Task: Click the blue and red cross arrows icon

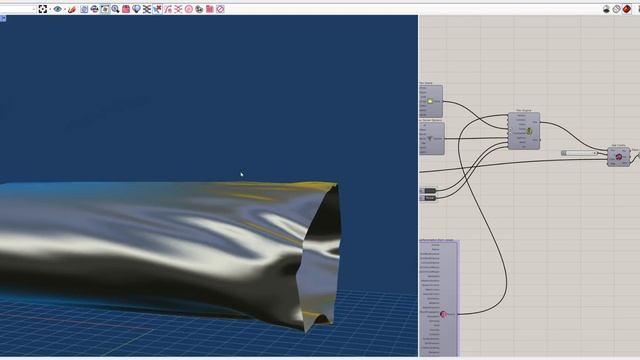Action: coord(157,9)
